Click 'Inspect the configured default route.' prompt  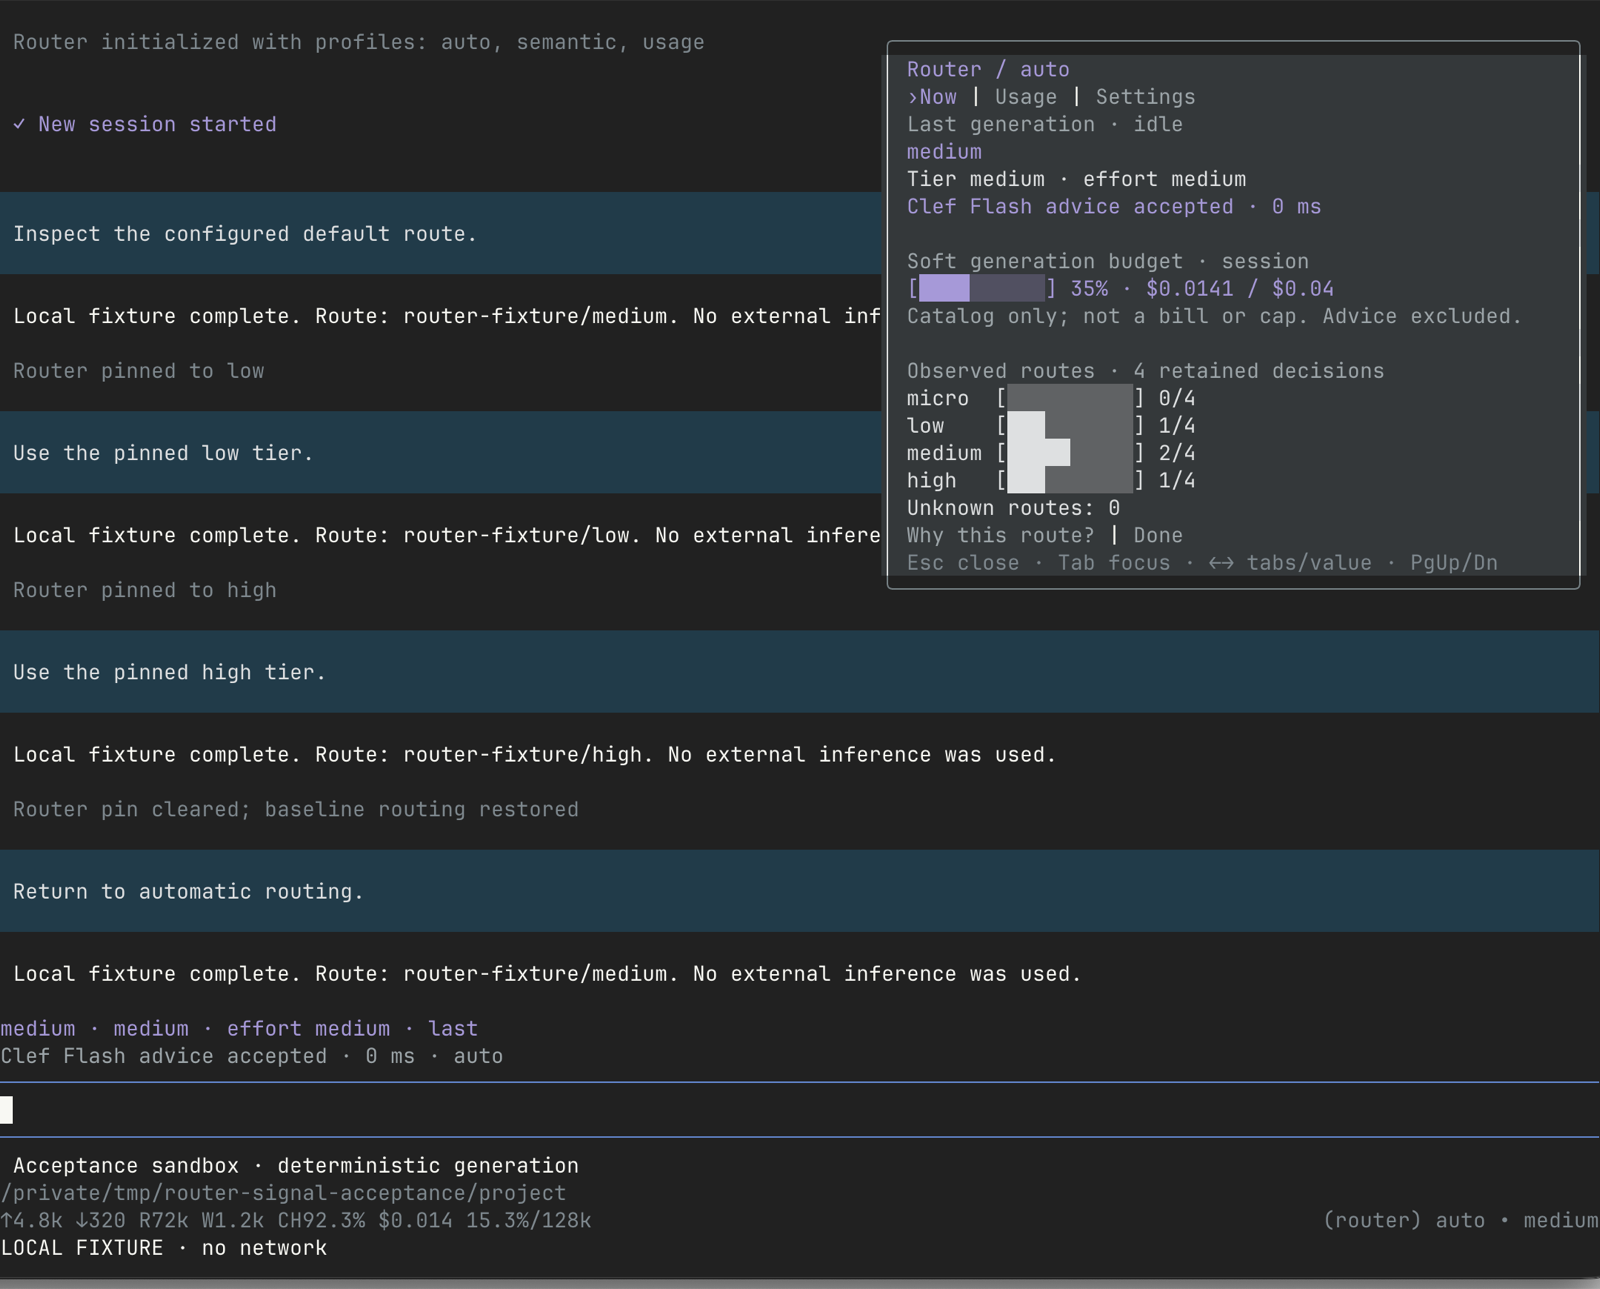(245, 234)
